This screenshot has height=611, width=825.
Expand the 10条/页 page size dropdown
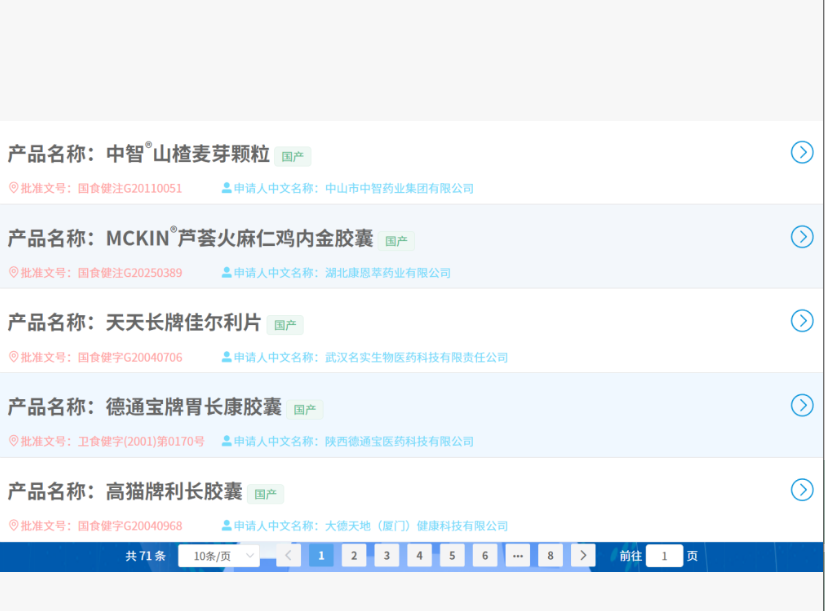(x=218, y=556)
